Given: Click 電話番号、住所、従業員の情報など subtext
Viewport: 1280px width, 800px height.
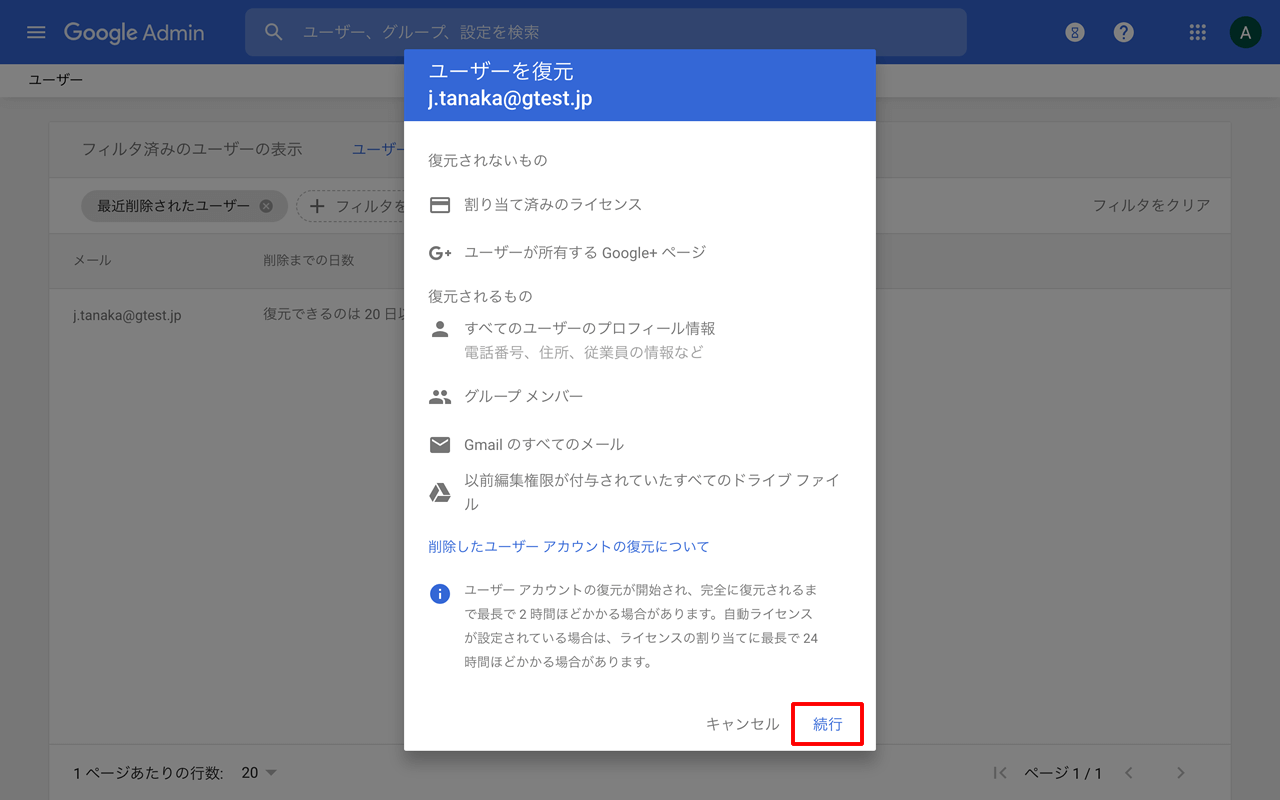Looking at the screenshot, I should click(x=584, y=353).
